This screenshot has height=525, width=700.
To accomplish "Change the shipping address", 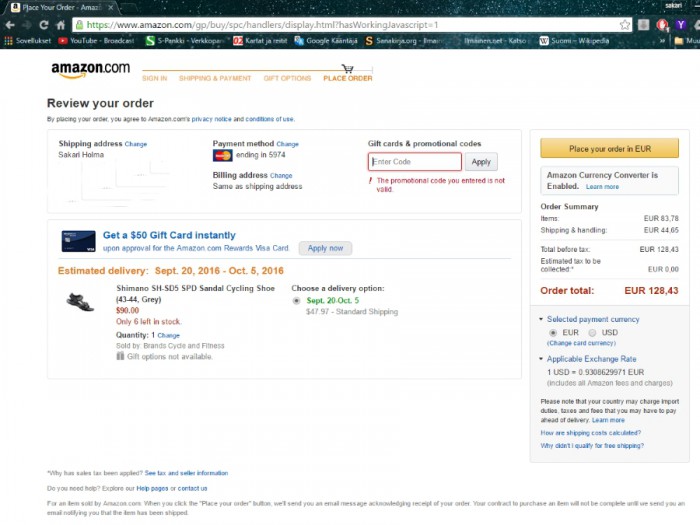I will point(136,144).
